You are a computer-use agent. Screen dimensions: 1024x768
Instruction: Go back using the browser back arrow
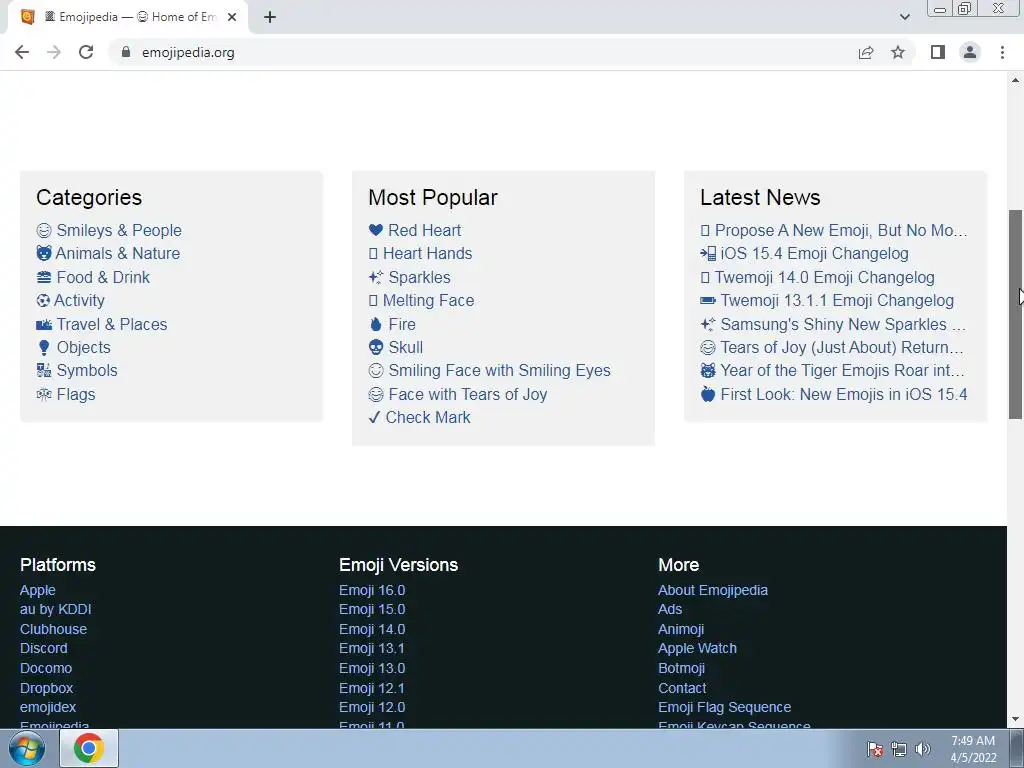click(x=22, y=52)
